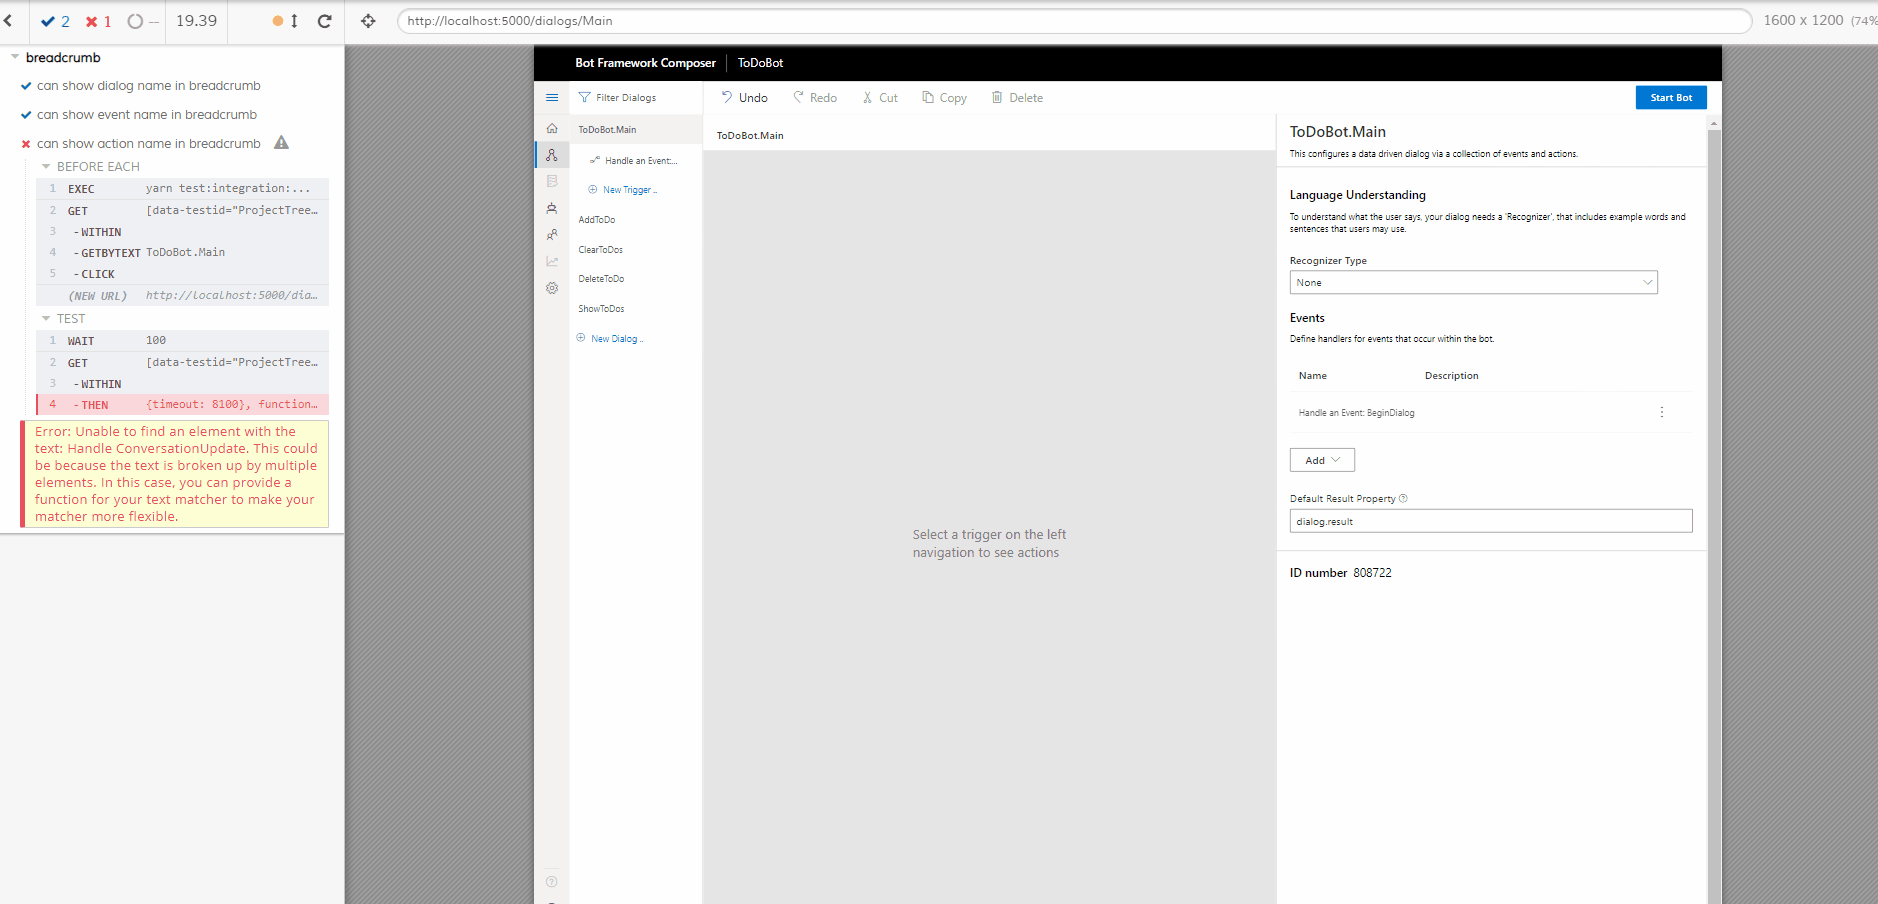
Task: Open the hamburger navigation menu in Composer
Action: coord(552,97)
